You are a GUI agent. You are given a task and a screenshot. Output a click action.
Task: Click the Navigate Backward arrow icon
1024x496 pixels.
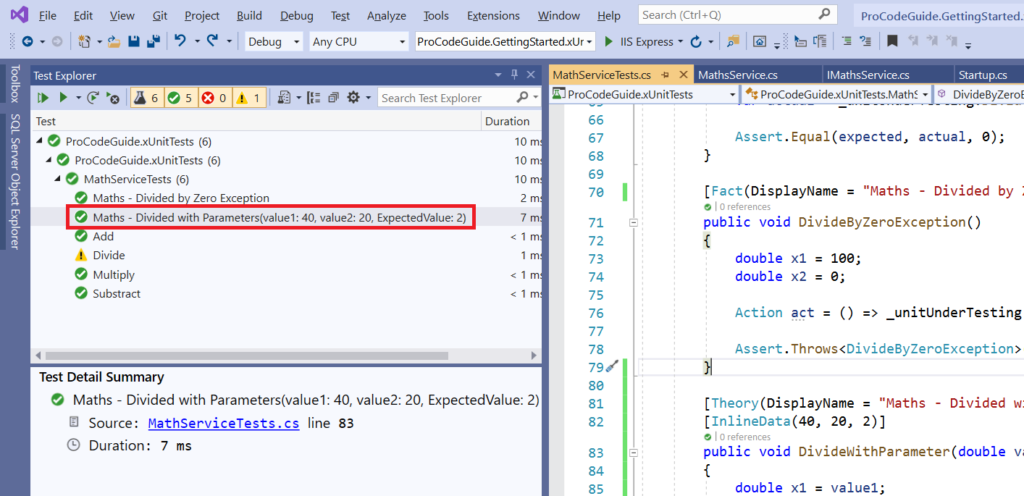pos(27,42)
